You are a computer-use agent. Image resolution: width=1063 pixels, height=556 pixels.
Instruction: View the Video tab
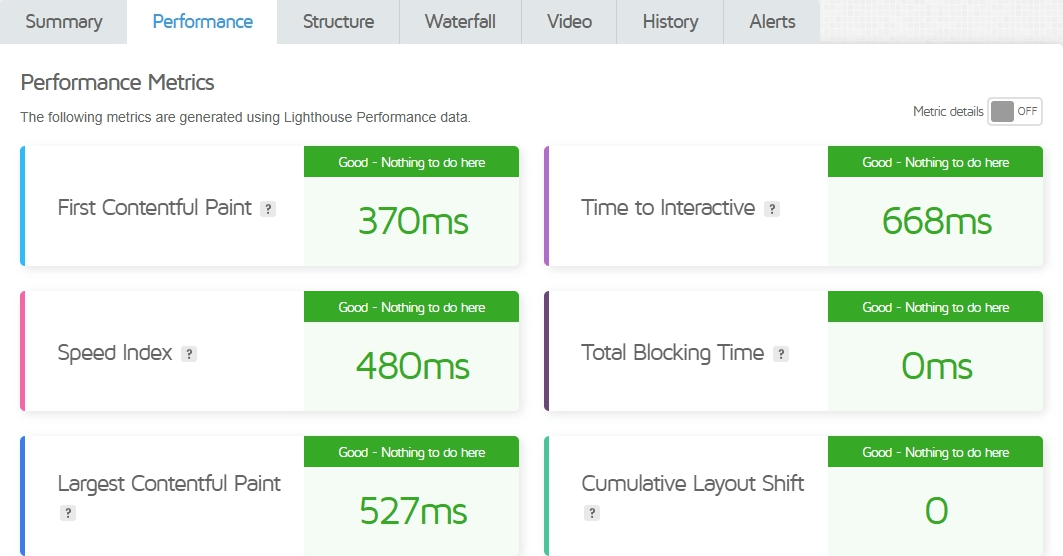(x=569, y=22)
